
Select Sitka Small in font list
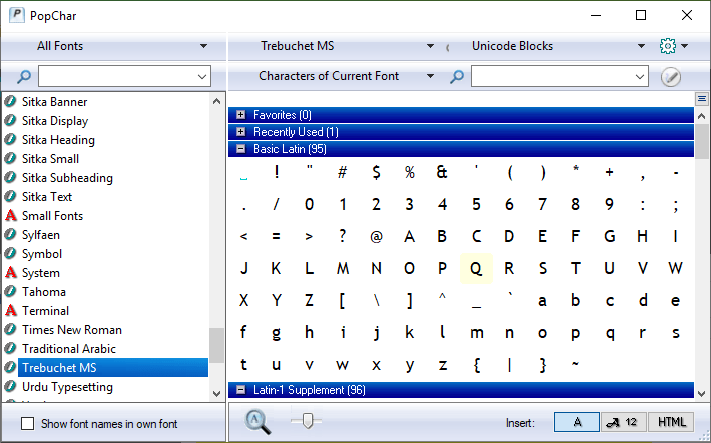tap(50, 159)
